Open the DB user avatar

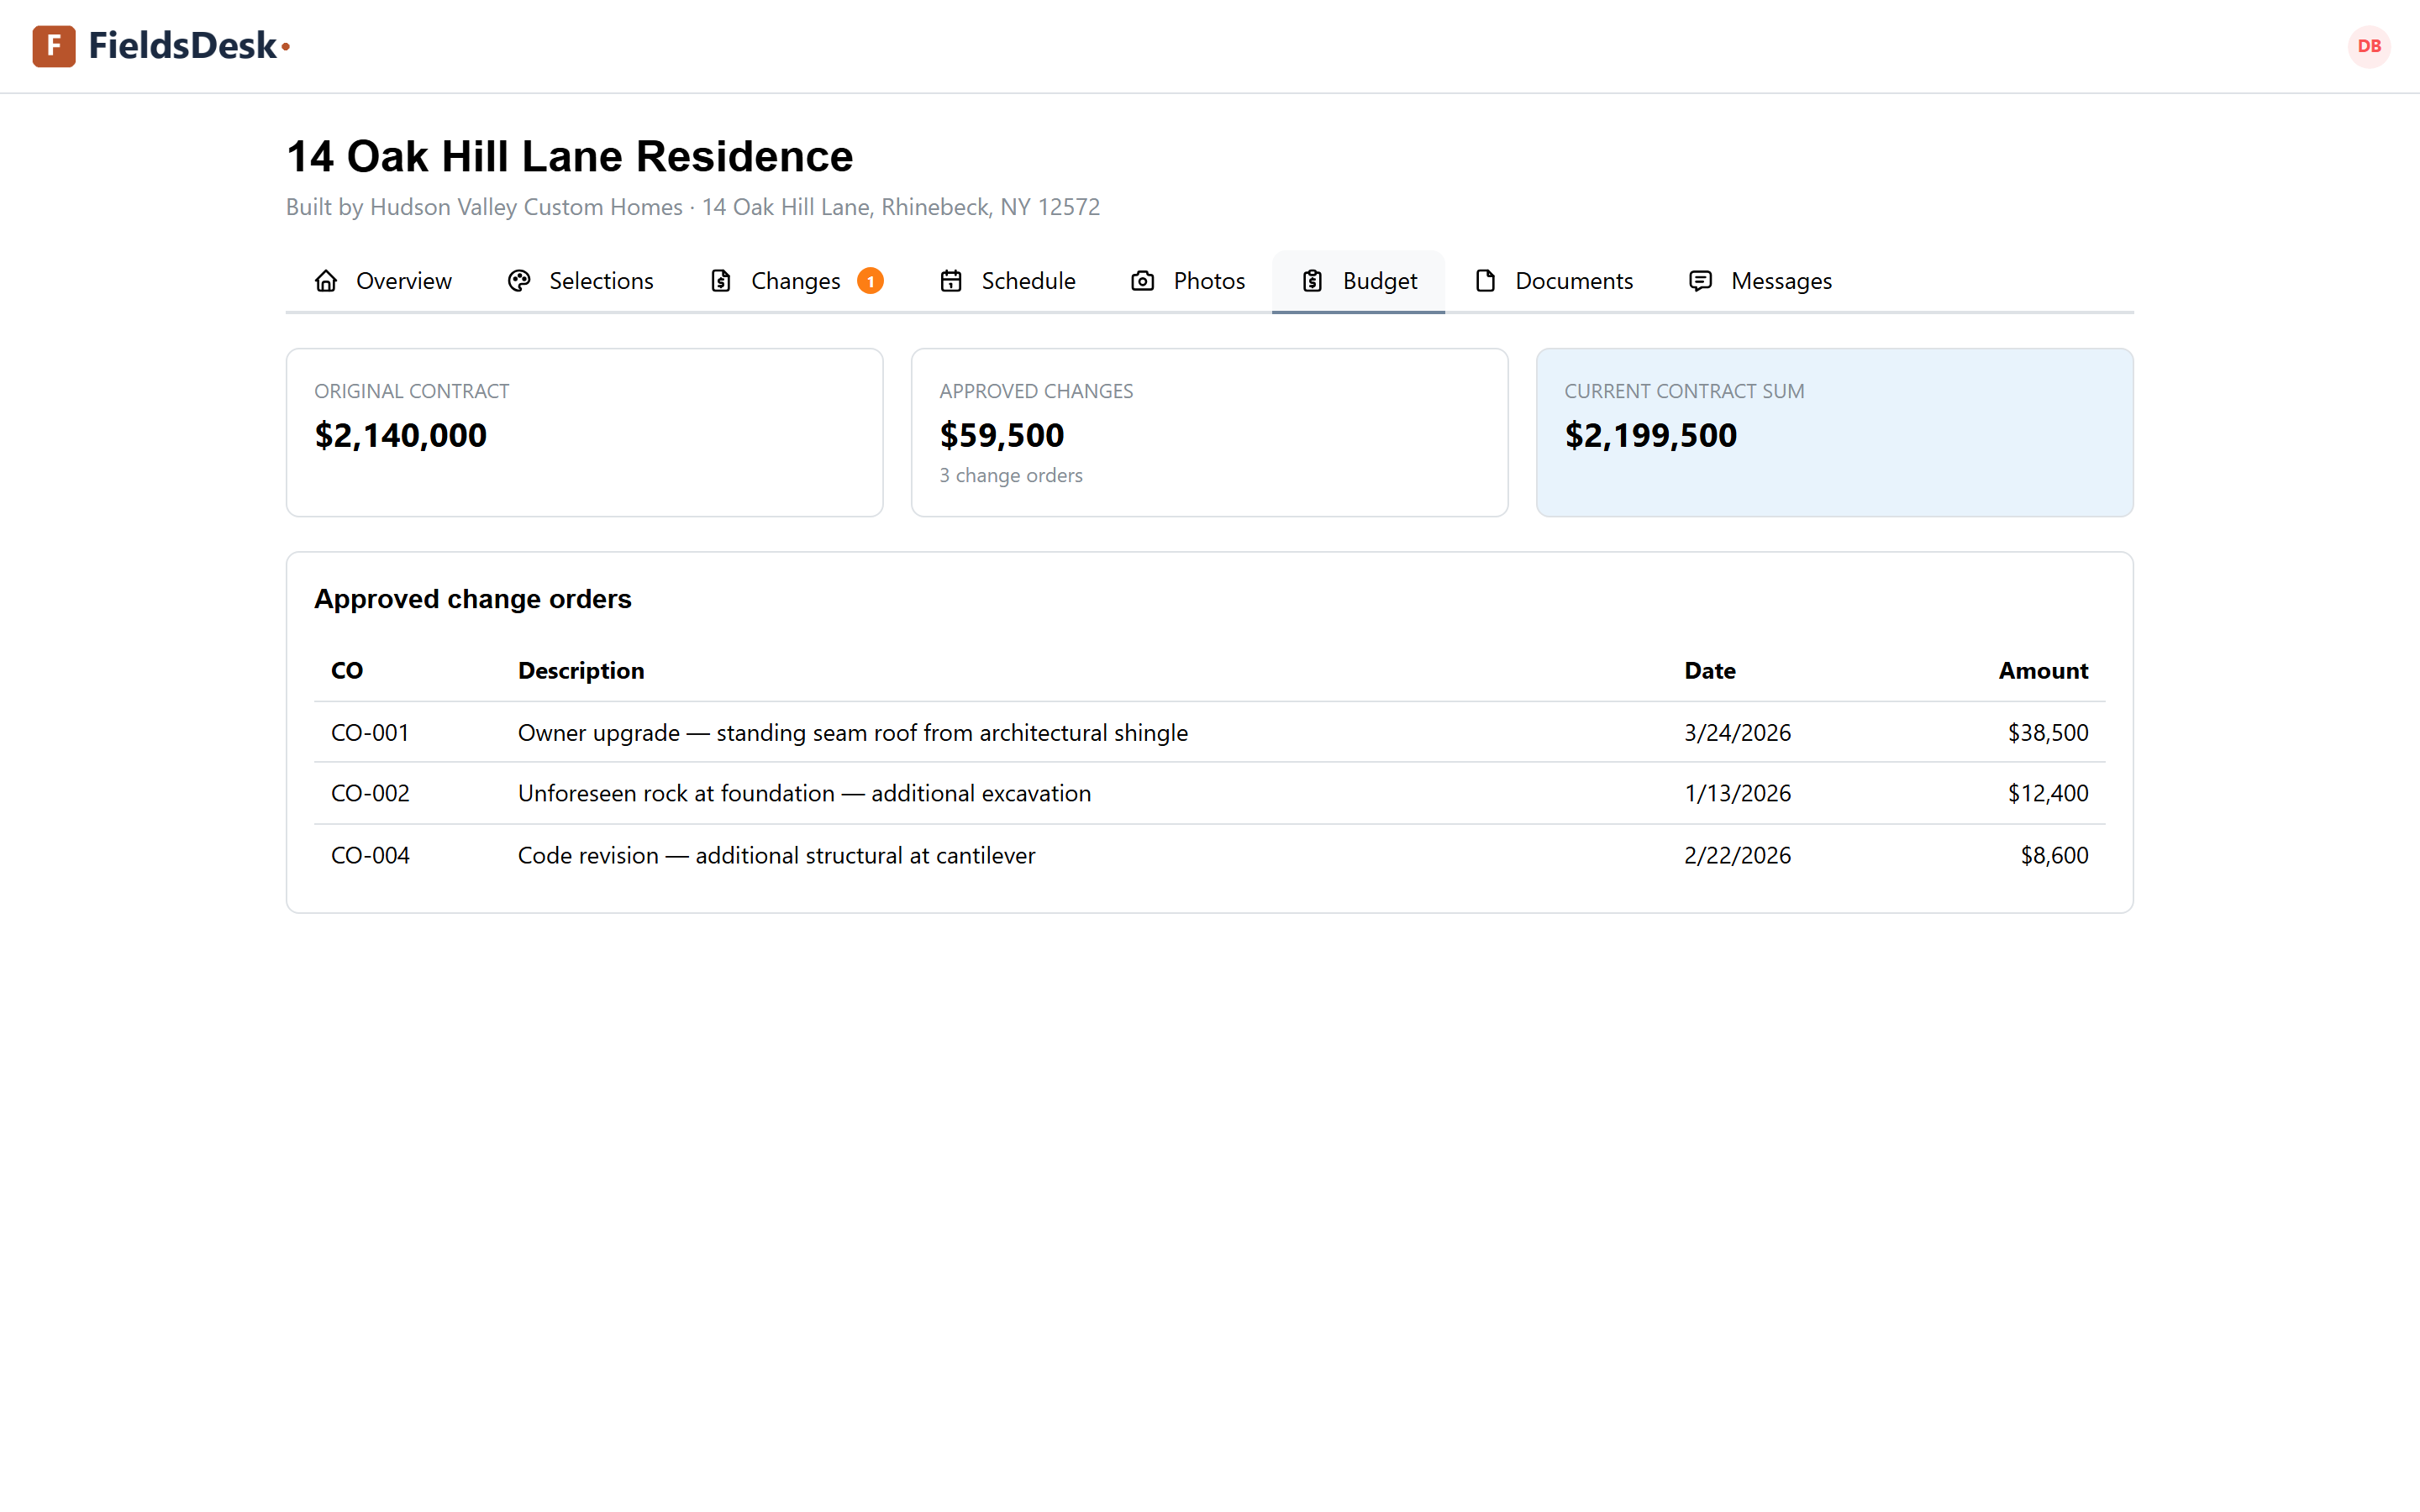(2368, 46)
